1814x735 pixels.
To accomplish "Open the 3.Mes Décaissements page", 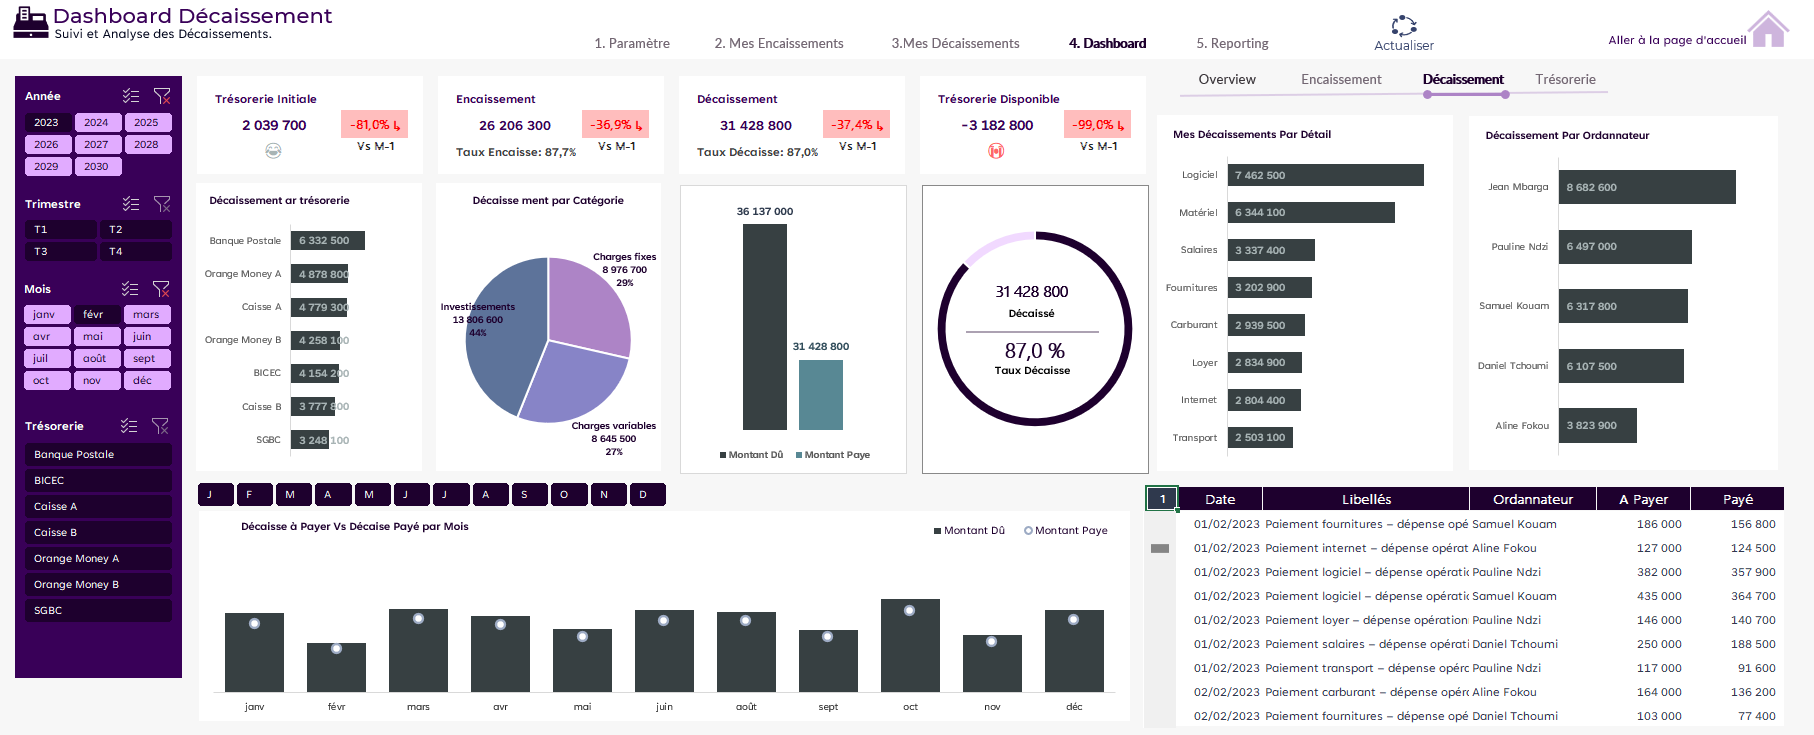I will (x=956, y=43).
